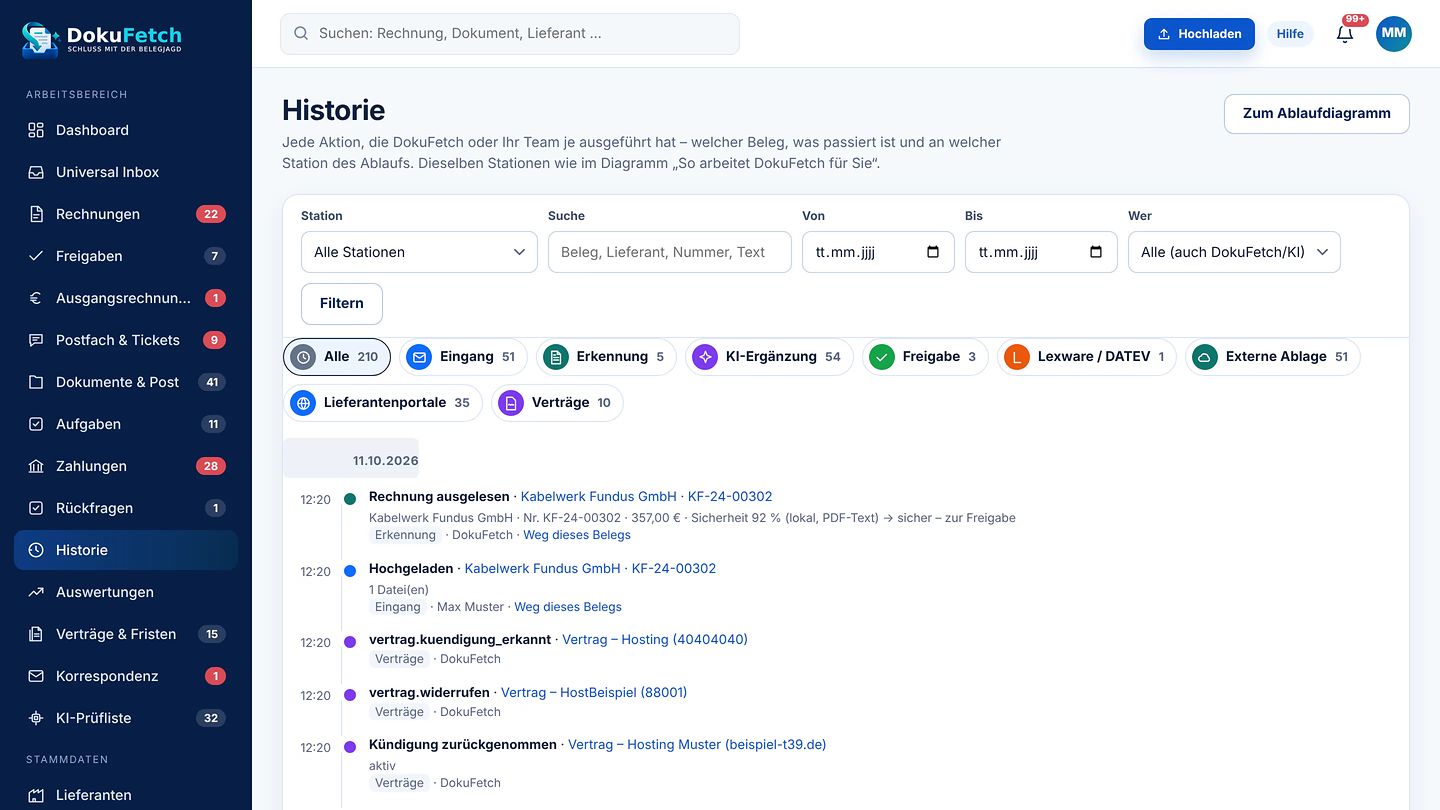Open the Station dropdown (Alle Stationen)
This screenshot has width=1440, height=810.
tap(419, 252)
